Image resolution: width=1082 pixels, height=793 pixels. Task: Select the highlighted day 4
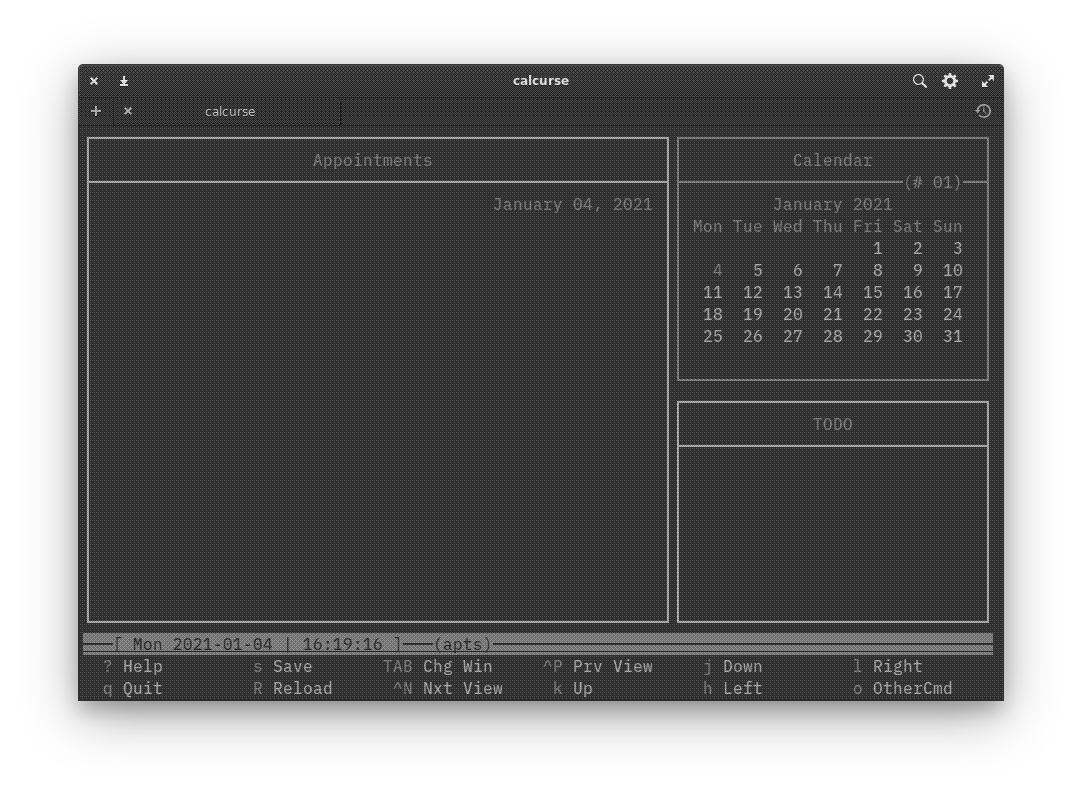point(717,271)
